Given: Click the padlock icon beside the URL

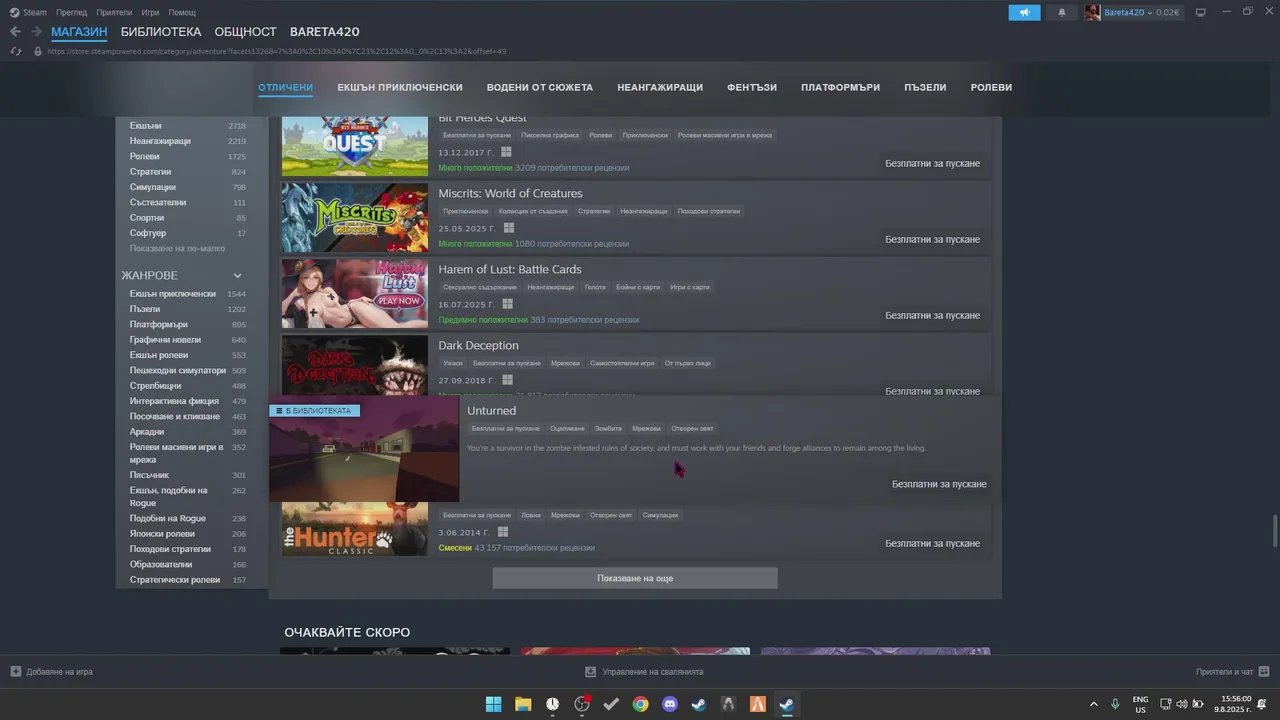Looking at the screenshot, I should point(38,51).
